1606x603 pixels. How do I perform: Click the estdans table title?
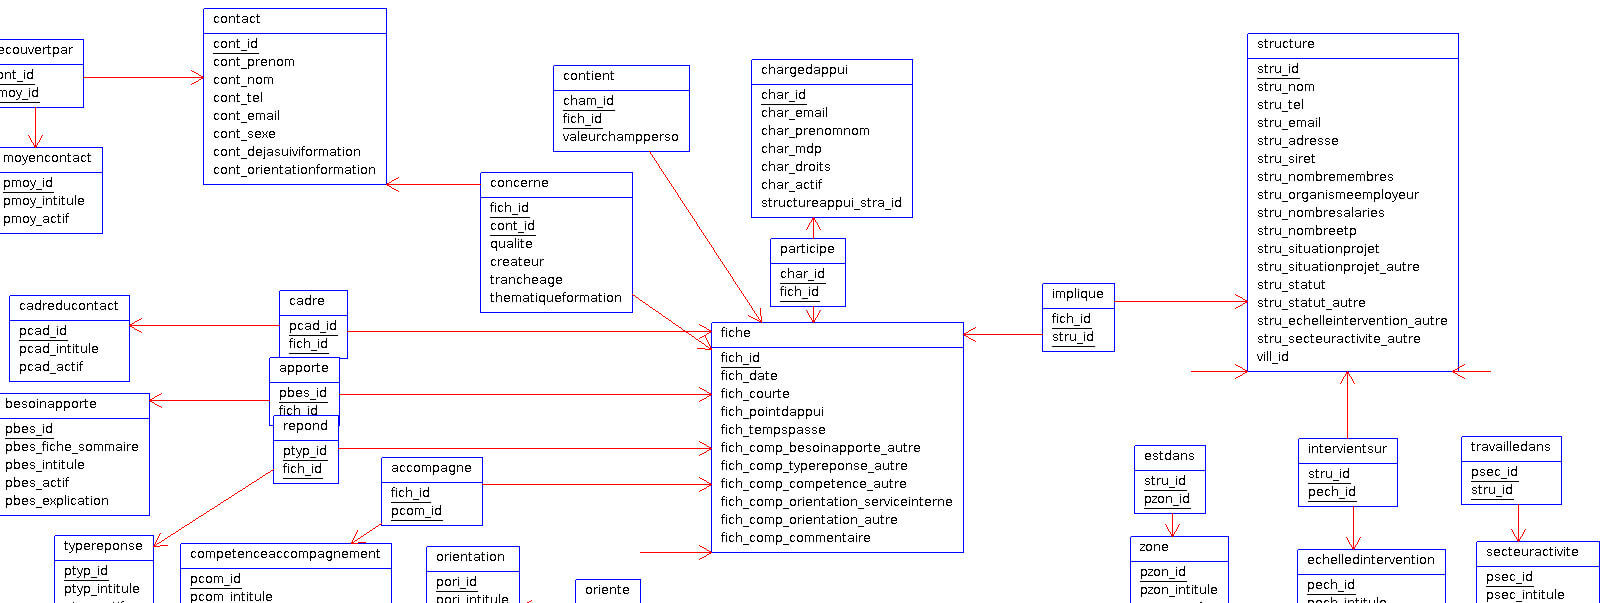coord(1169,456)
